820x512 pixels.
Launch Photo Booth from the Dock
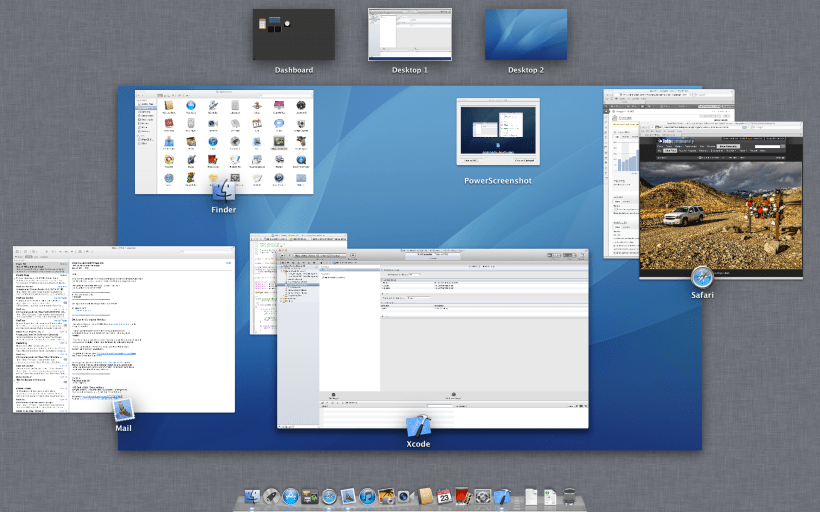click(x=463, y=497)
